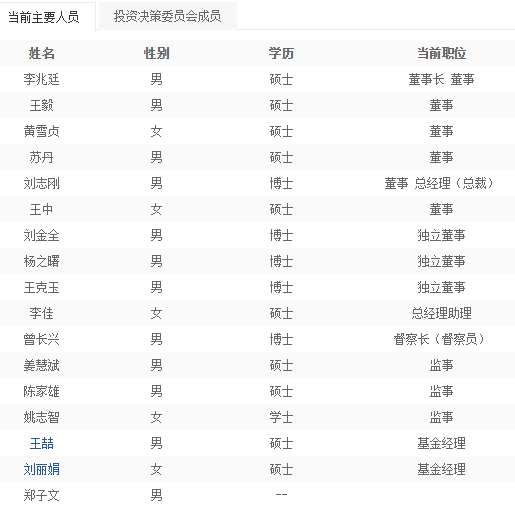Click 监事 in 姚志智 row
The width and height of the screenshot is (515, 509).
442,417
